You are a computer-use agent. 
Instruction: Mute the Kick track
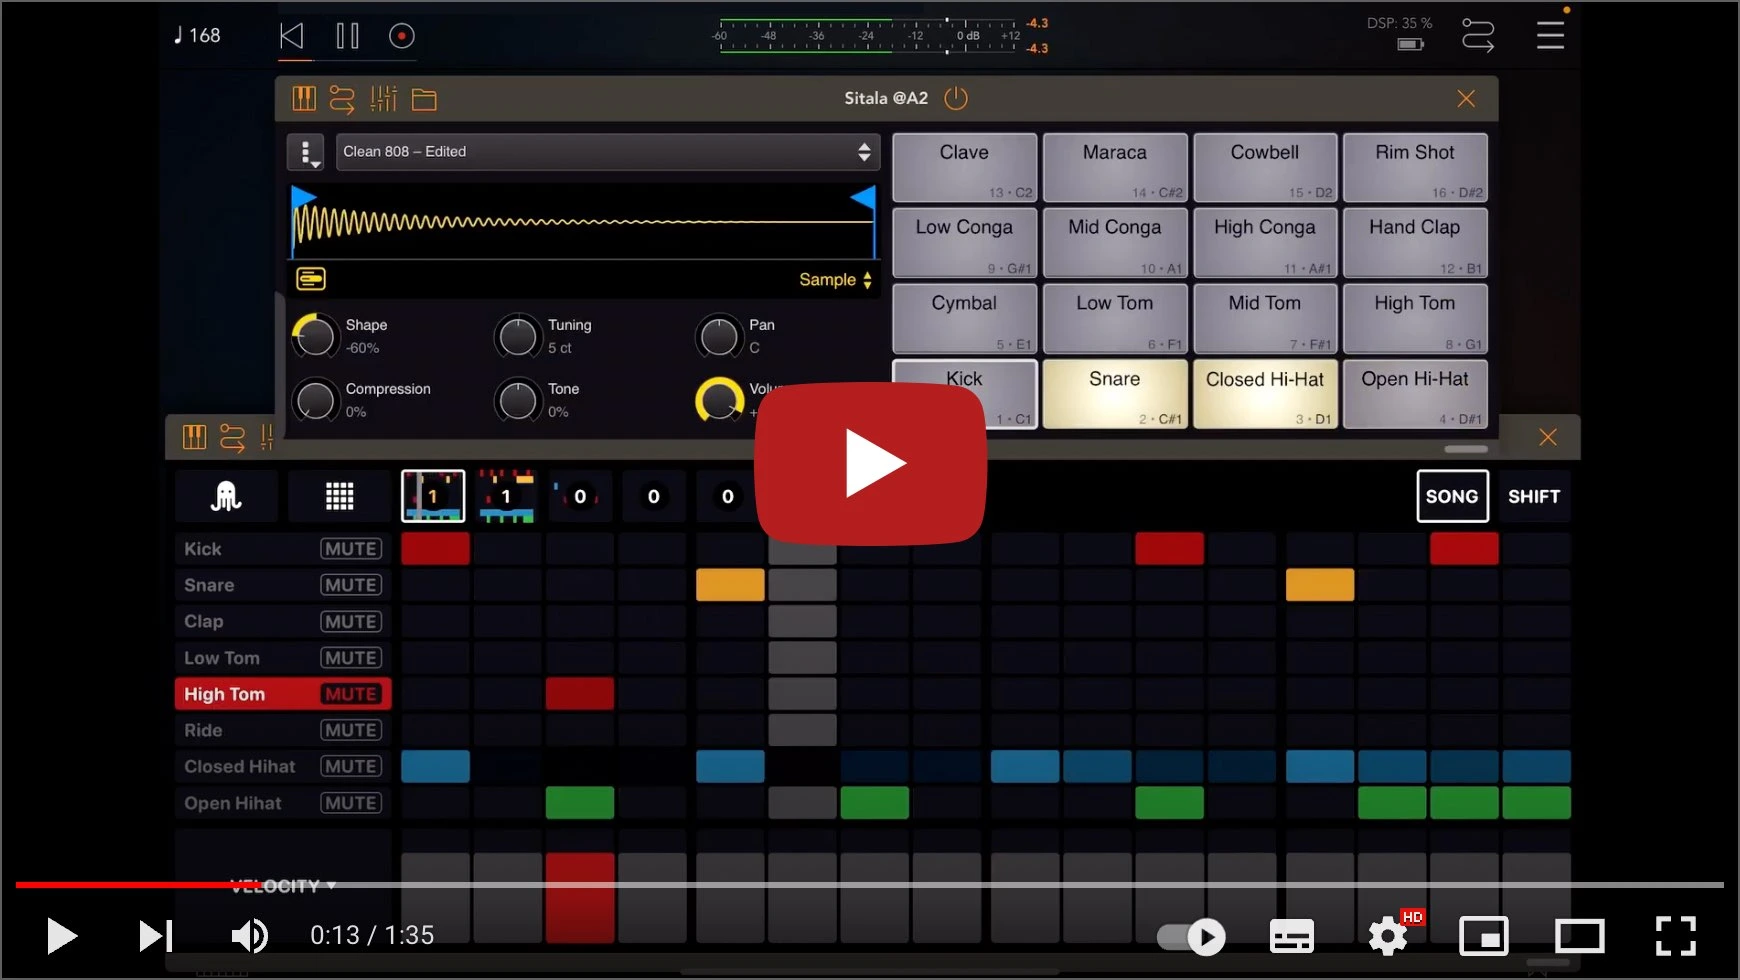(350, 549)
